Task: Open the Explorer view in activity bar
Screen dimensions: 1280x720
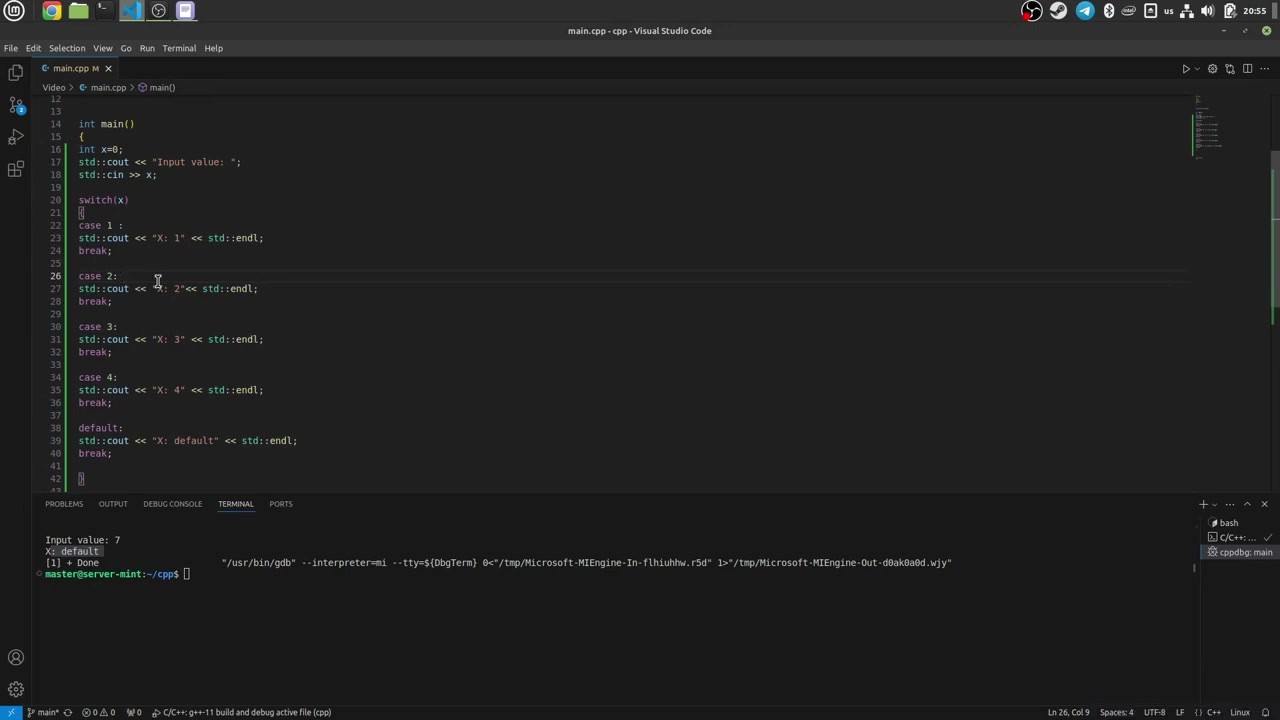Action: point(15,72)
